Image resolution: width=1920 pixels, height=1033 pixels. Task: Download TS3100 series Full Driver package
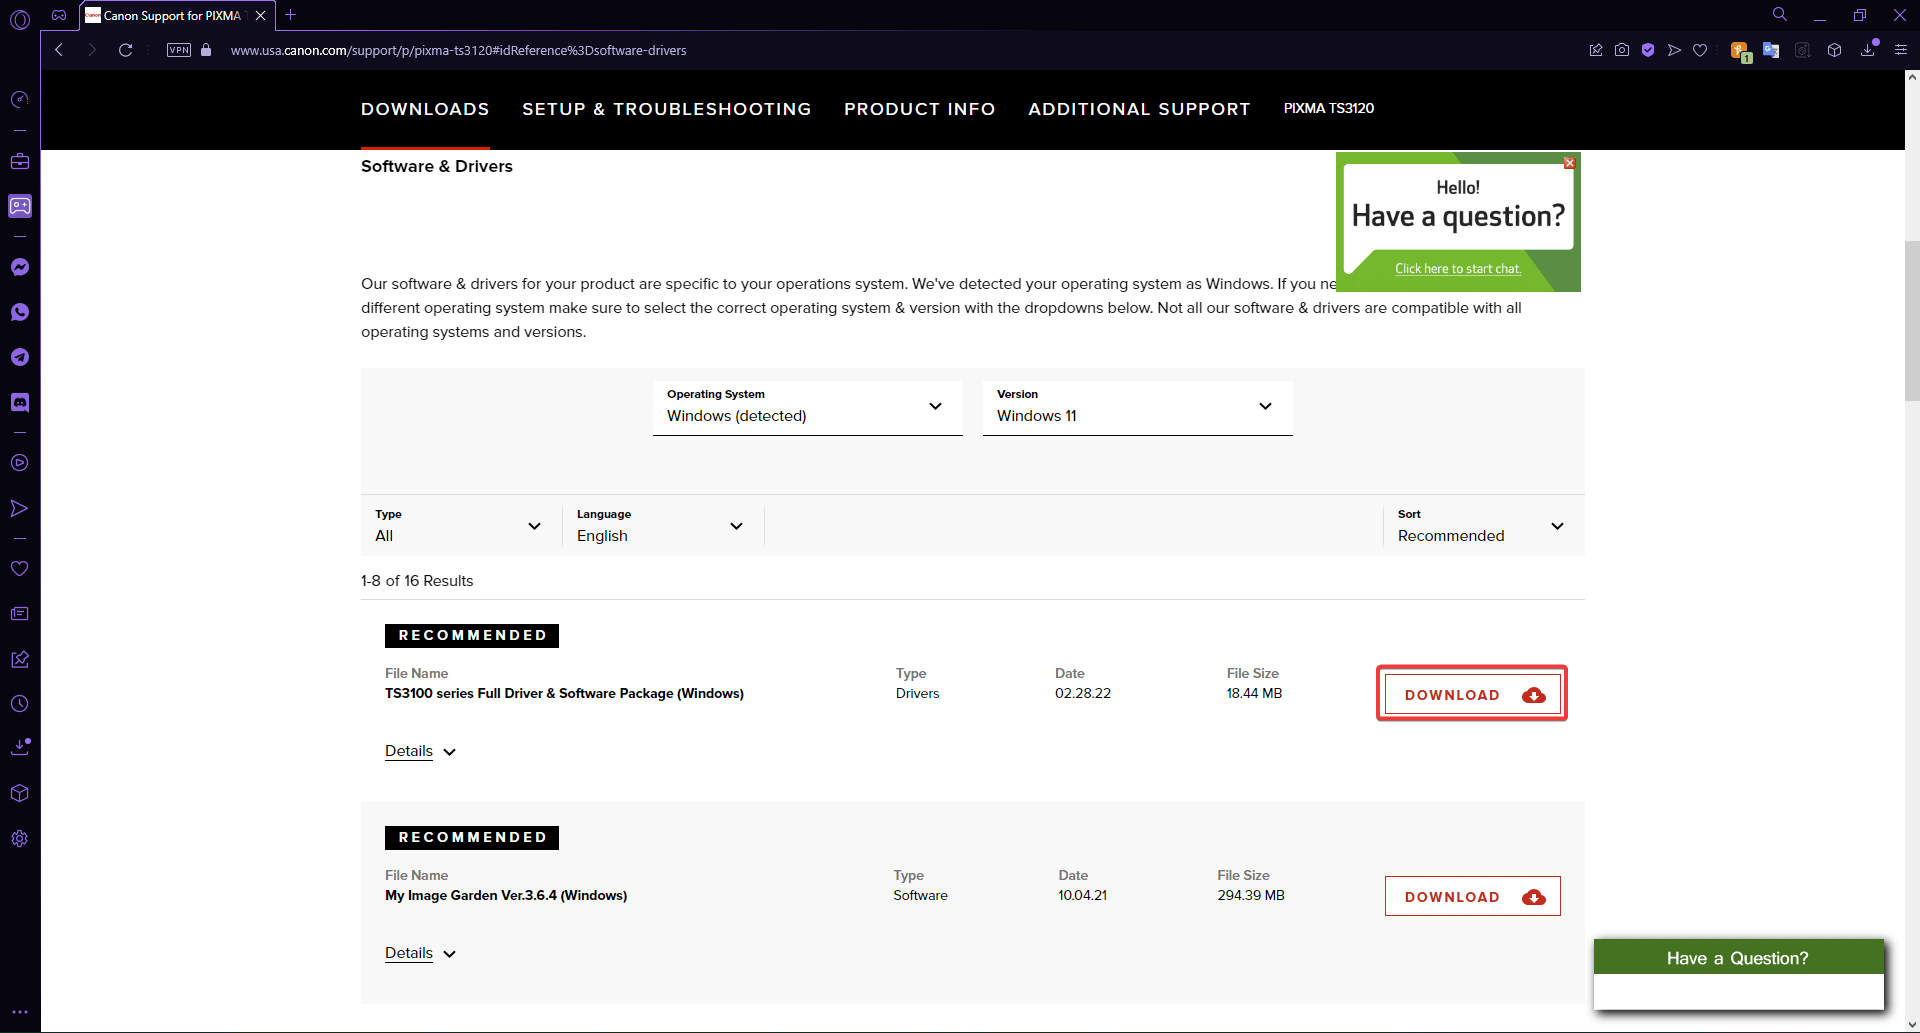point(1472,694)
